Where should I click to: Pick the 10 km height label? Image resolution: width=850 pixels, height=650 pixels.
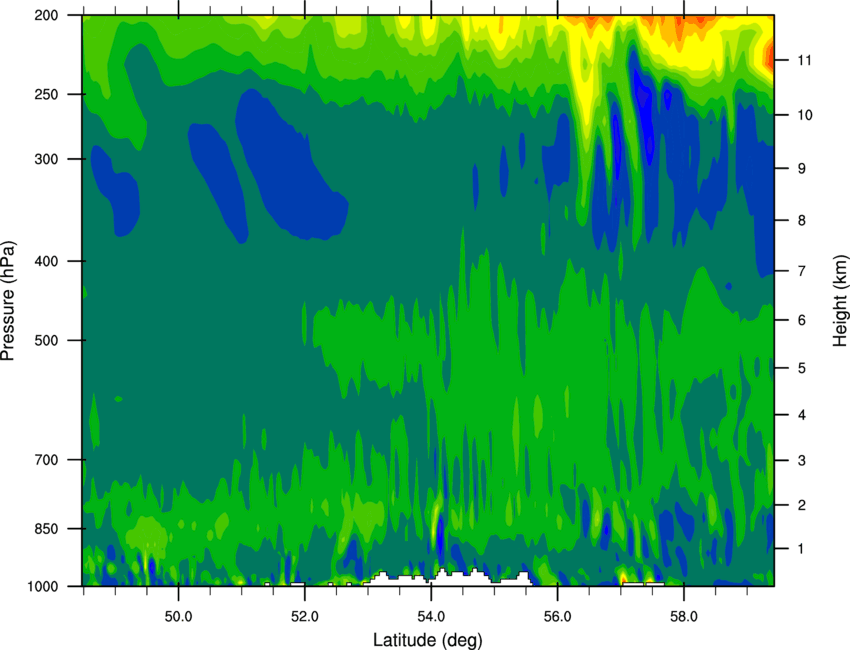[x=805, y=115]
